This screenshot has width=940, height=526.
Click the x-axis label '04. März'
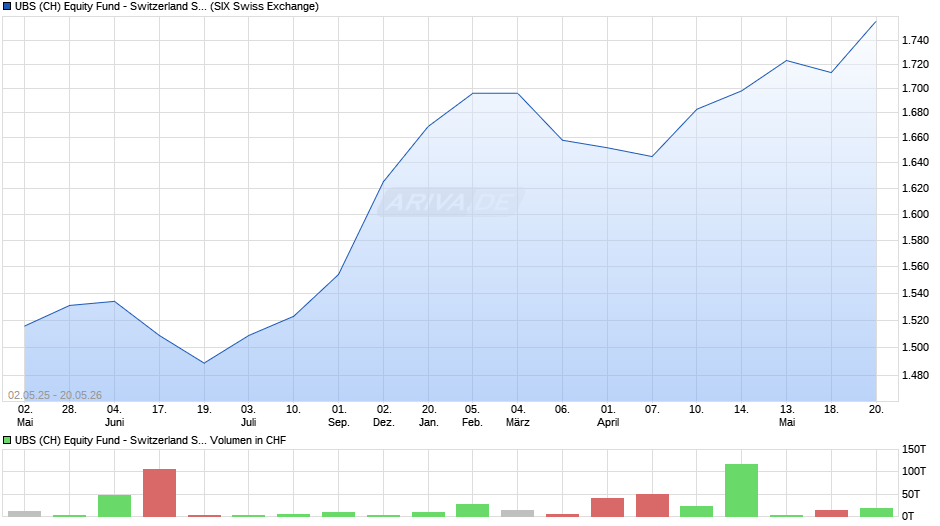(x=518, y=416)
